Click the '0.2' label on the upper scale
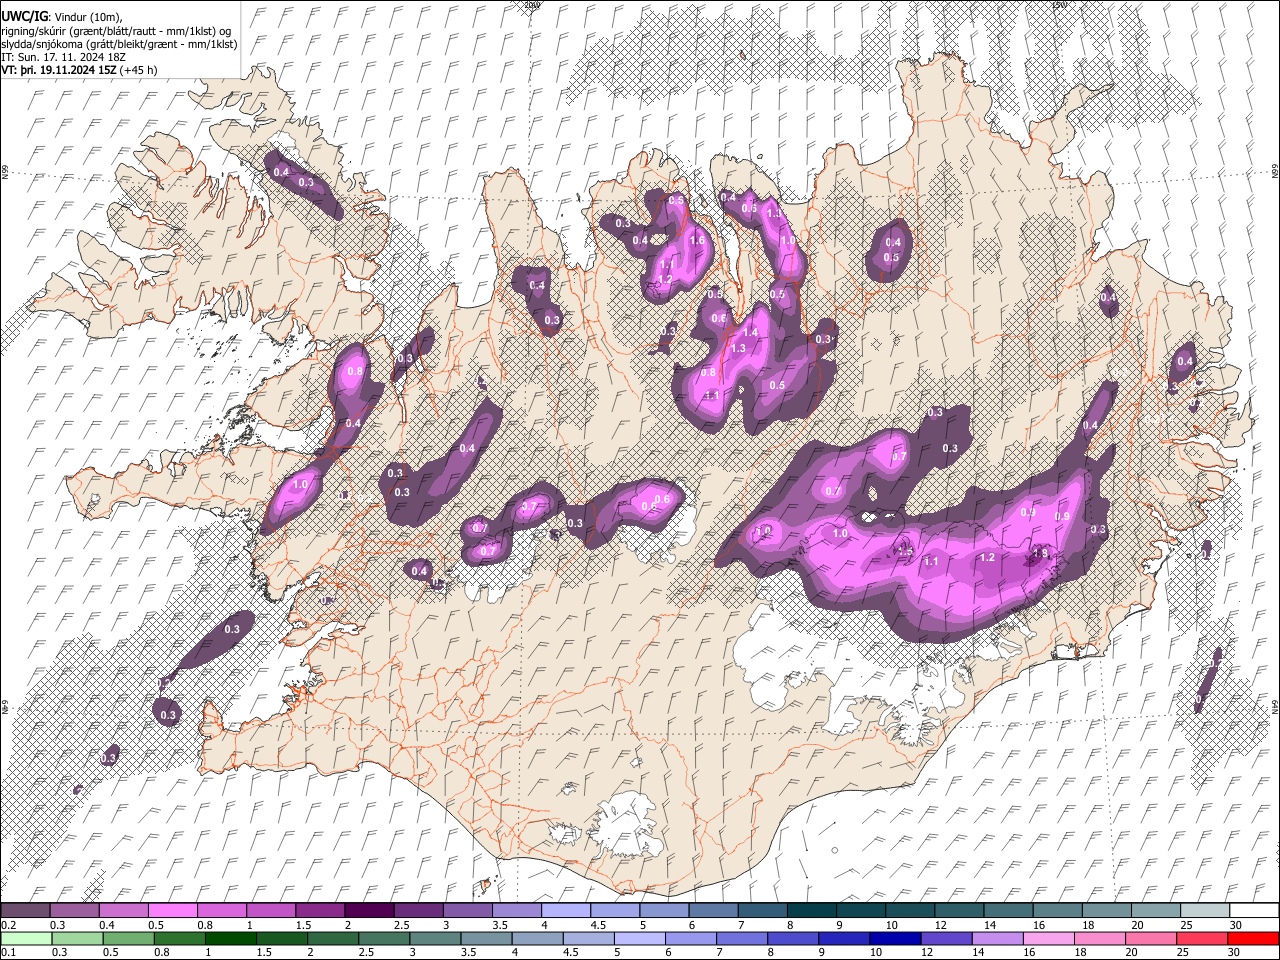Image resolution: width=1280 pixels, height=960 pixels. [x=8, y=925]
